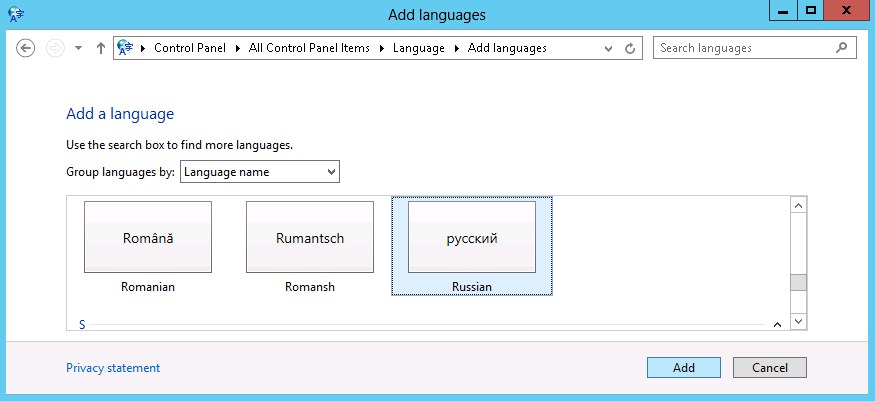Screen dimensions: 875x401
Task: Click the scroll down arrow in language list
Action: [798, 321]
